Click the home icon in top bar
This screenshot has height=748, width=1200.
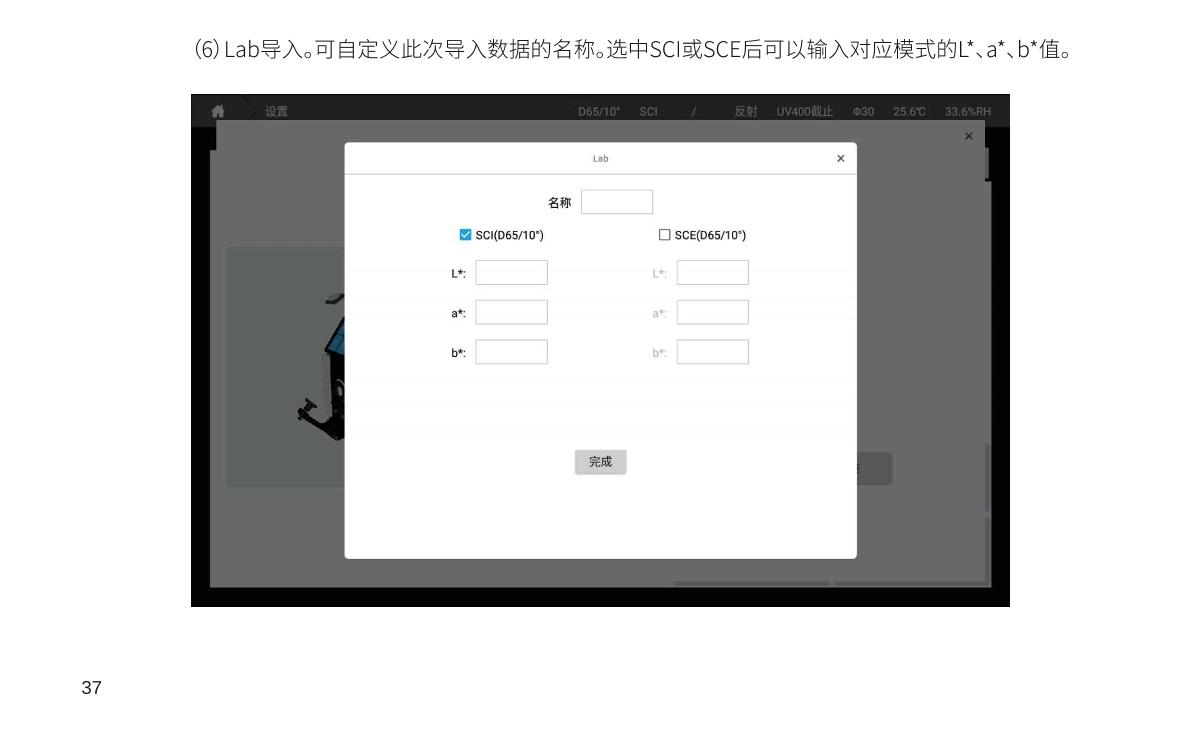(218, 111)
